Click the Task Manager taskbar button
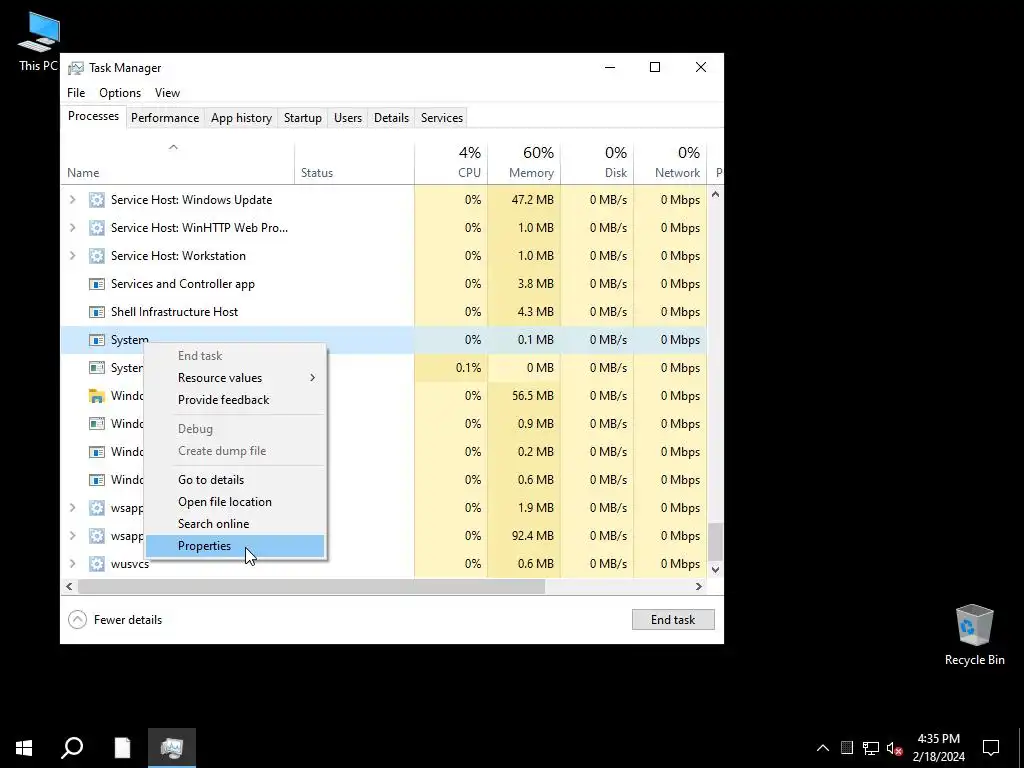The image size is (1024, 768). [x=172, y=747]
